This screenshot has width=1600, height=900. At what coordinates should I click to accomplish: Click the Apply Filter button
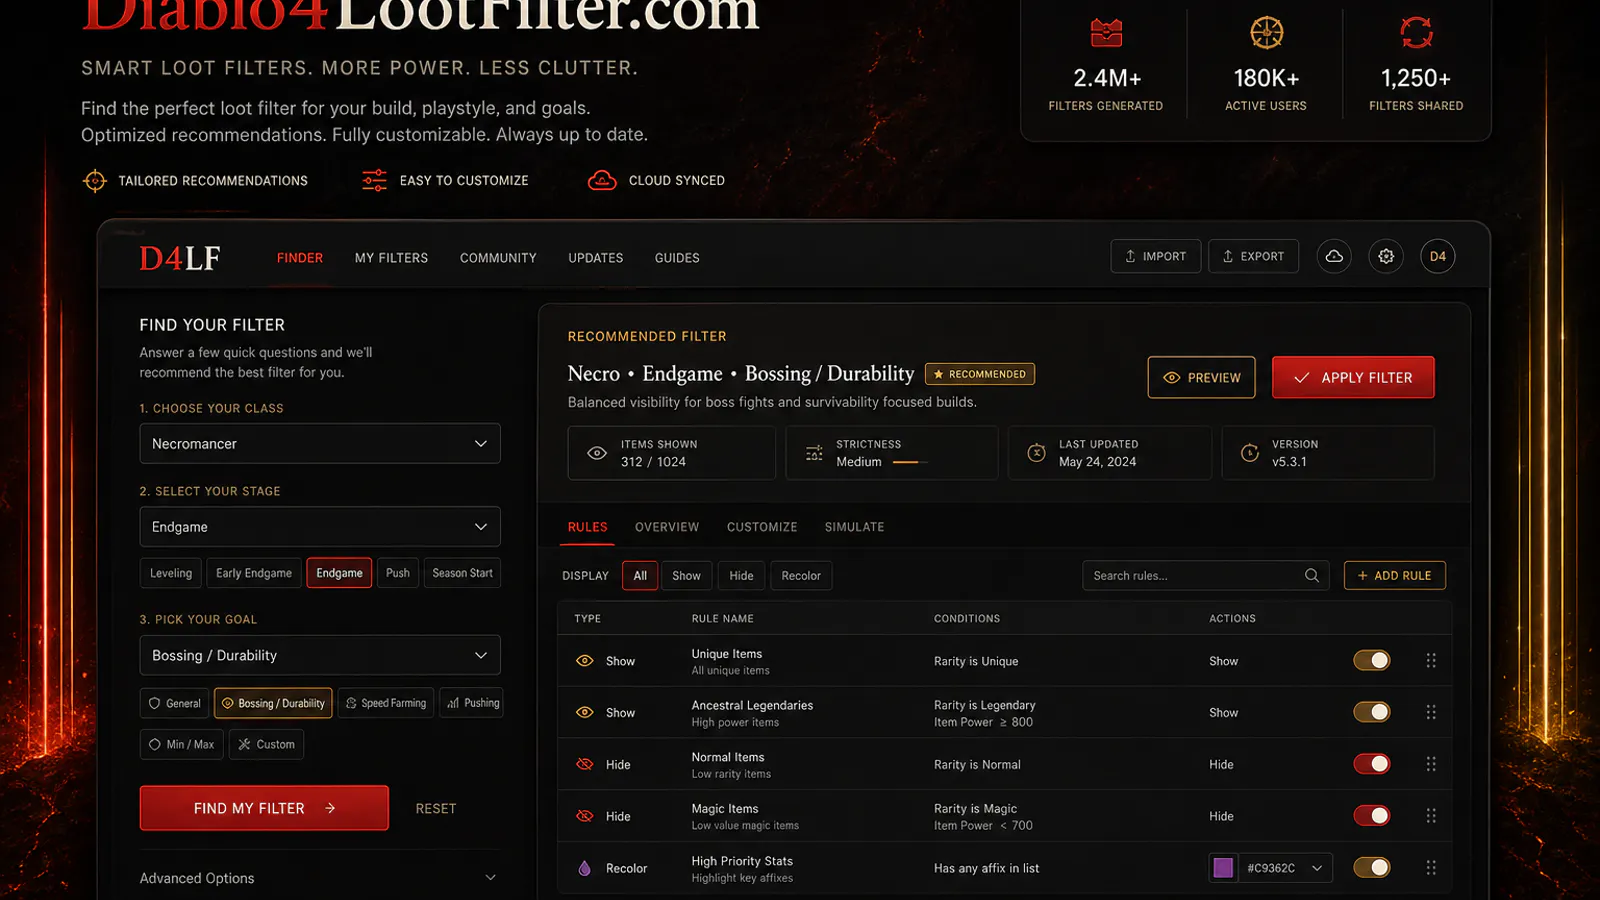1353,378
